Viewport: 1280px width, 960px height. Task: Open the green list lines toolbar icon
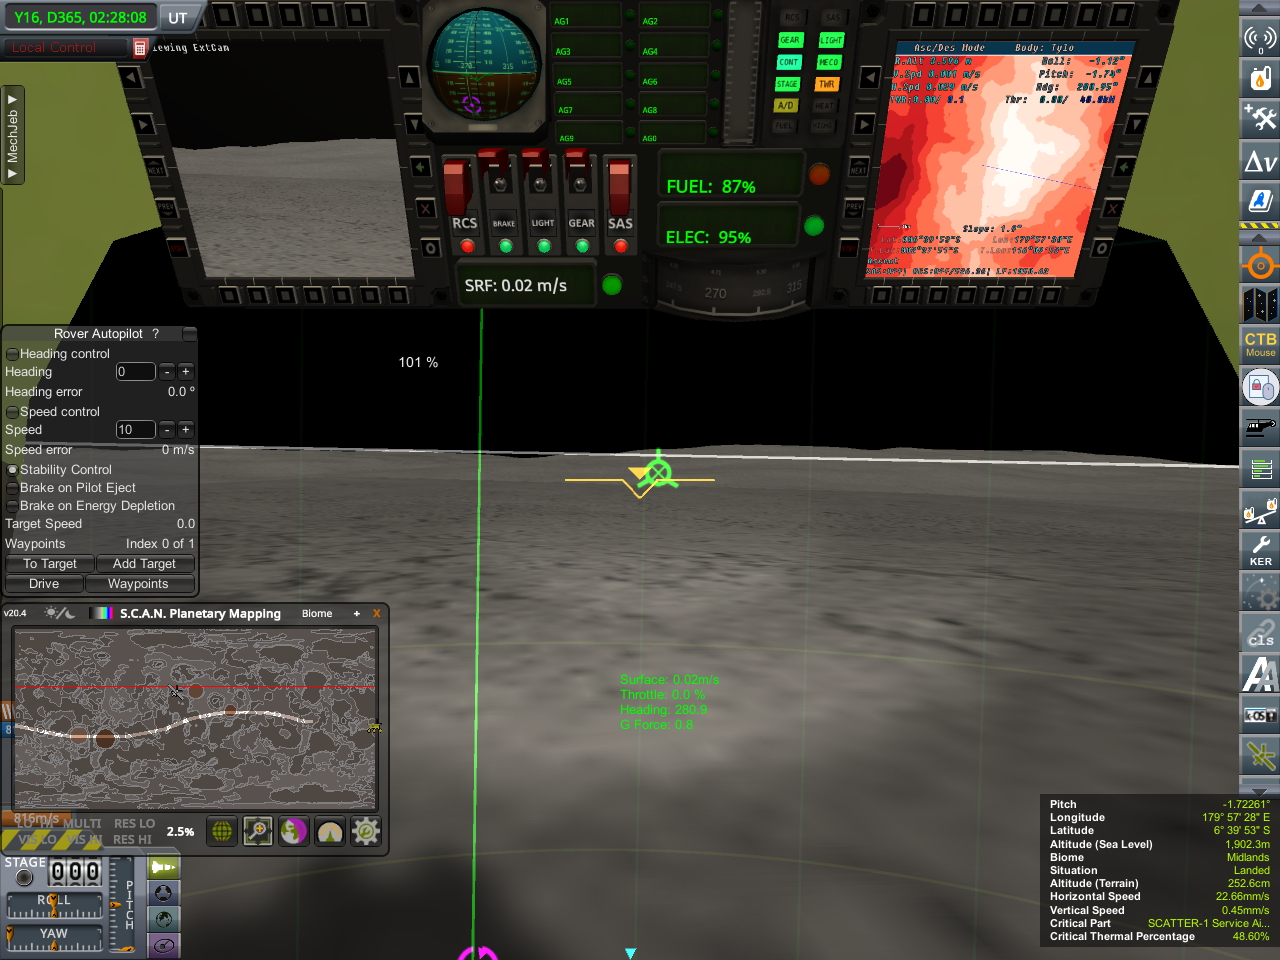(x=1260, y=468)
